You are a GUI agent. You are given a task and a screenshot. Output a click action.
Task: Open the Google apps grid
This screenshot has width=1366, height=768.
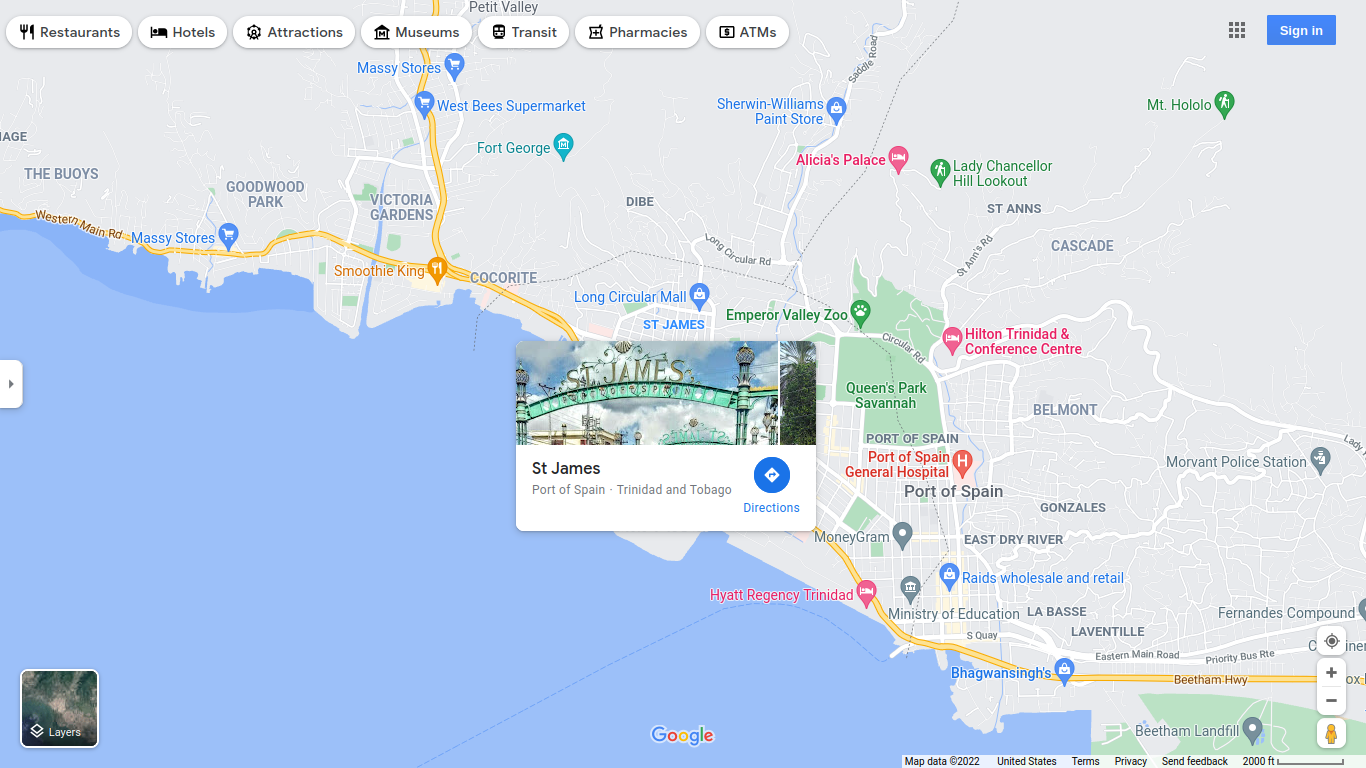click(1237, 30)
